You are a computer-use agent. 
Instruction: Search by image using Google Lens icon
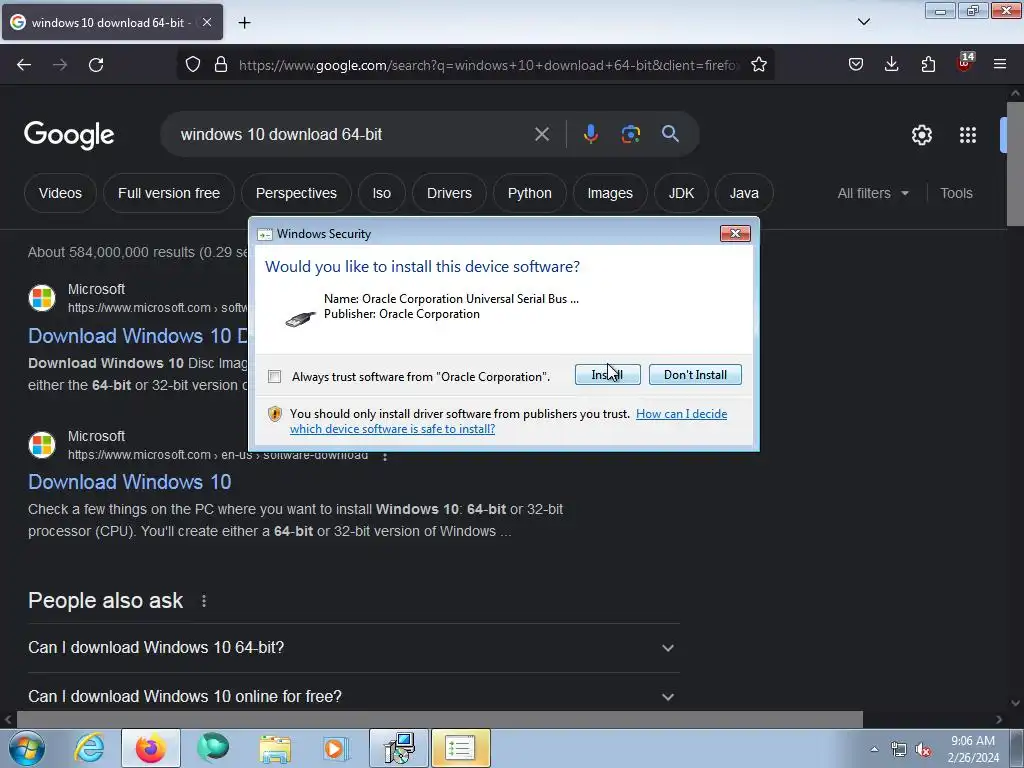pos(630,135)
